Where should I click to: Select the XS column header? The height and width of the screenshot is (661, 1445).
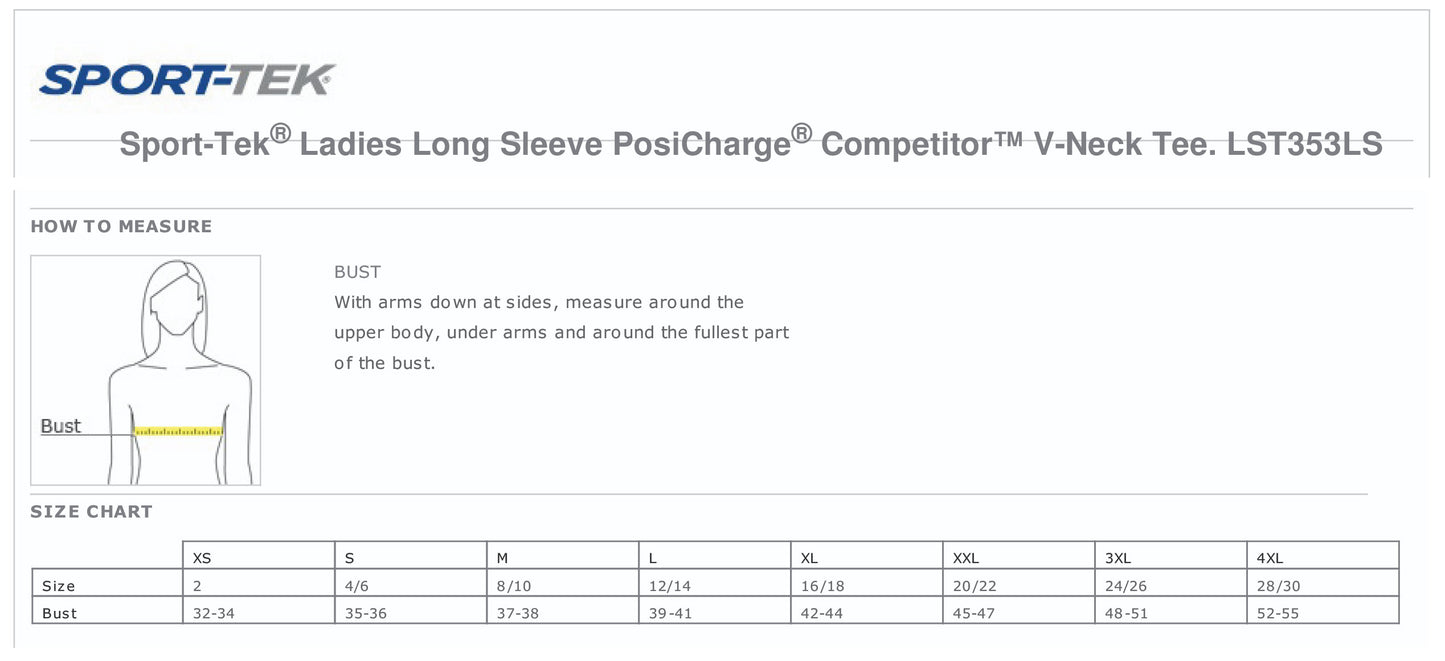202,558
